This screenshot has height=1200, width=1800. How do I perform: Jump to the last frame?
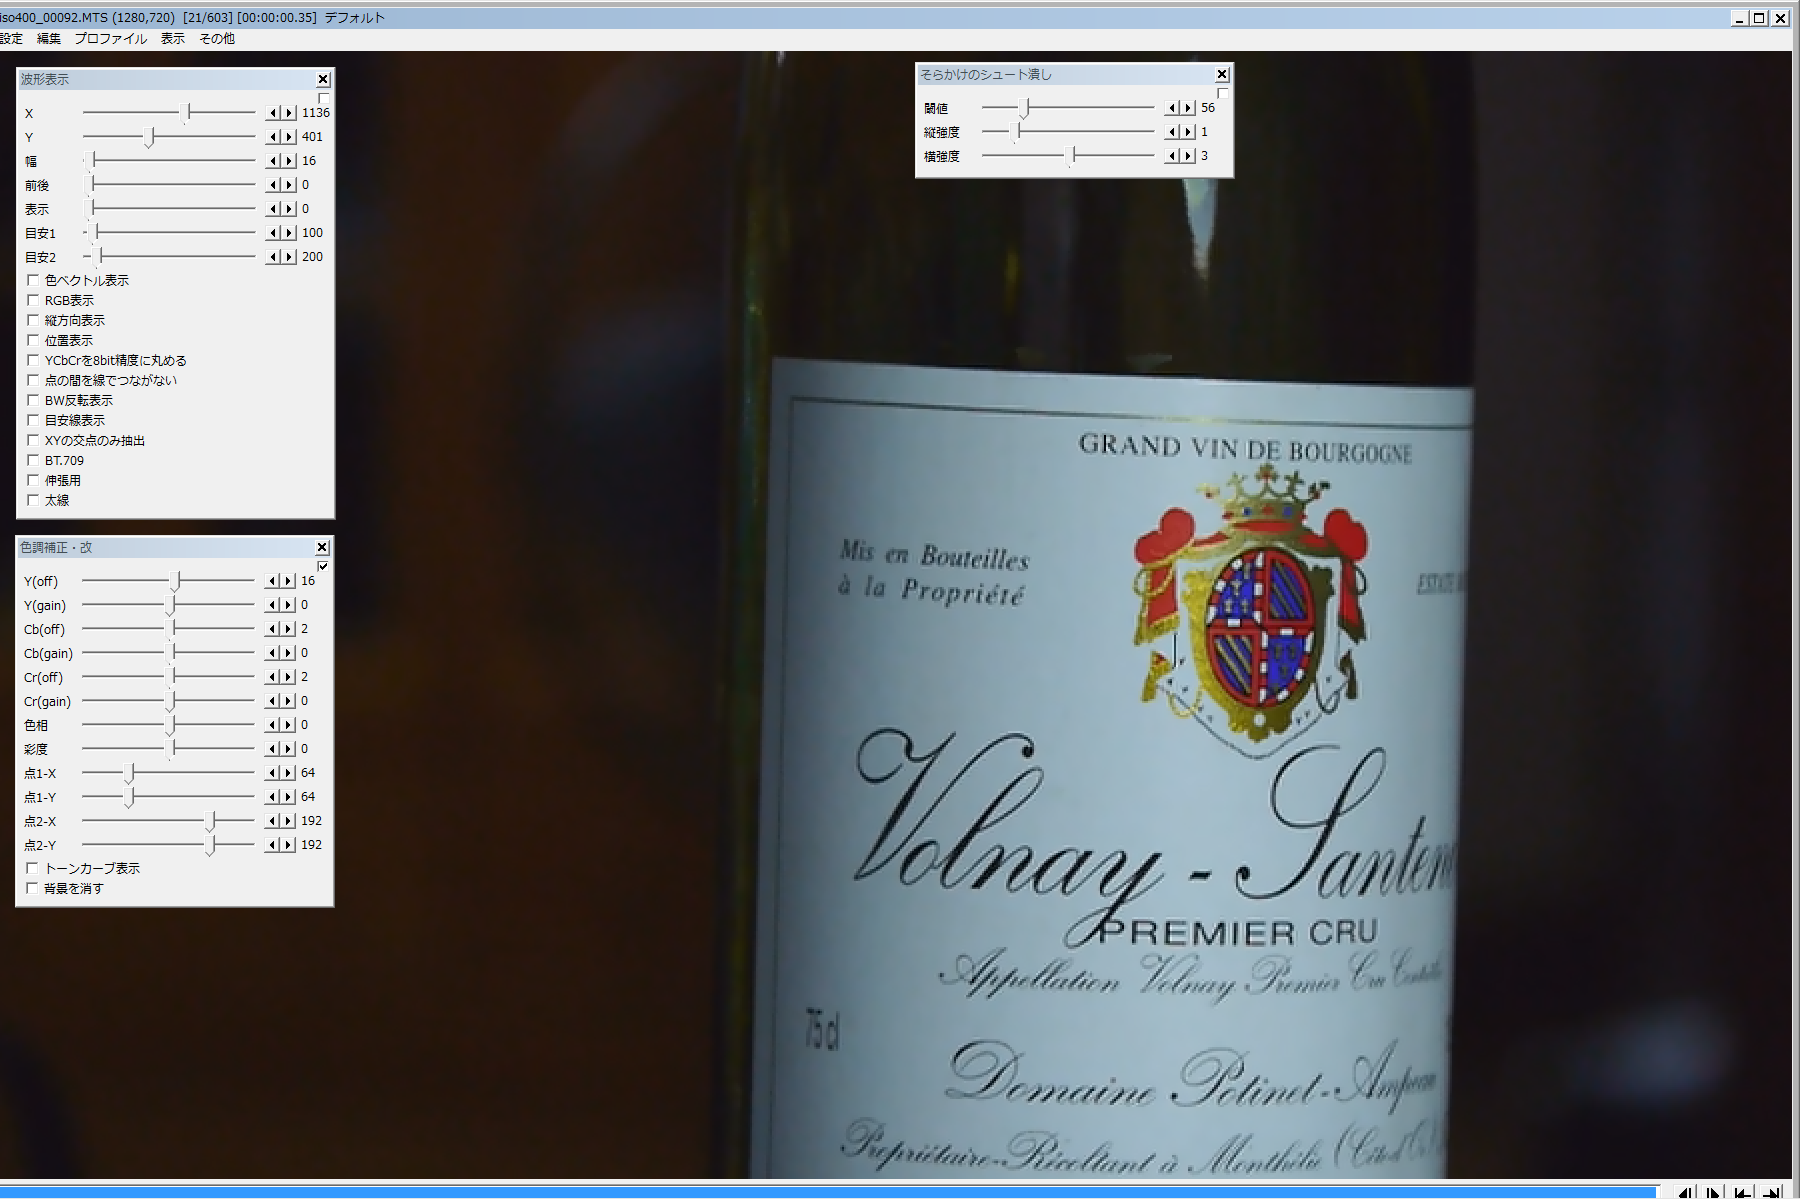tap(1773, 1192)
